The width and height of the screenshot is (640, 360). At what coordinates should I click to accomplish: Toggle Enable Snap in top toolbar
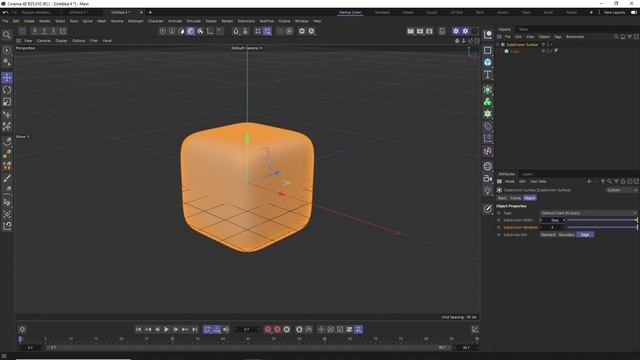coord(236,31)
